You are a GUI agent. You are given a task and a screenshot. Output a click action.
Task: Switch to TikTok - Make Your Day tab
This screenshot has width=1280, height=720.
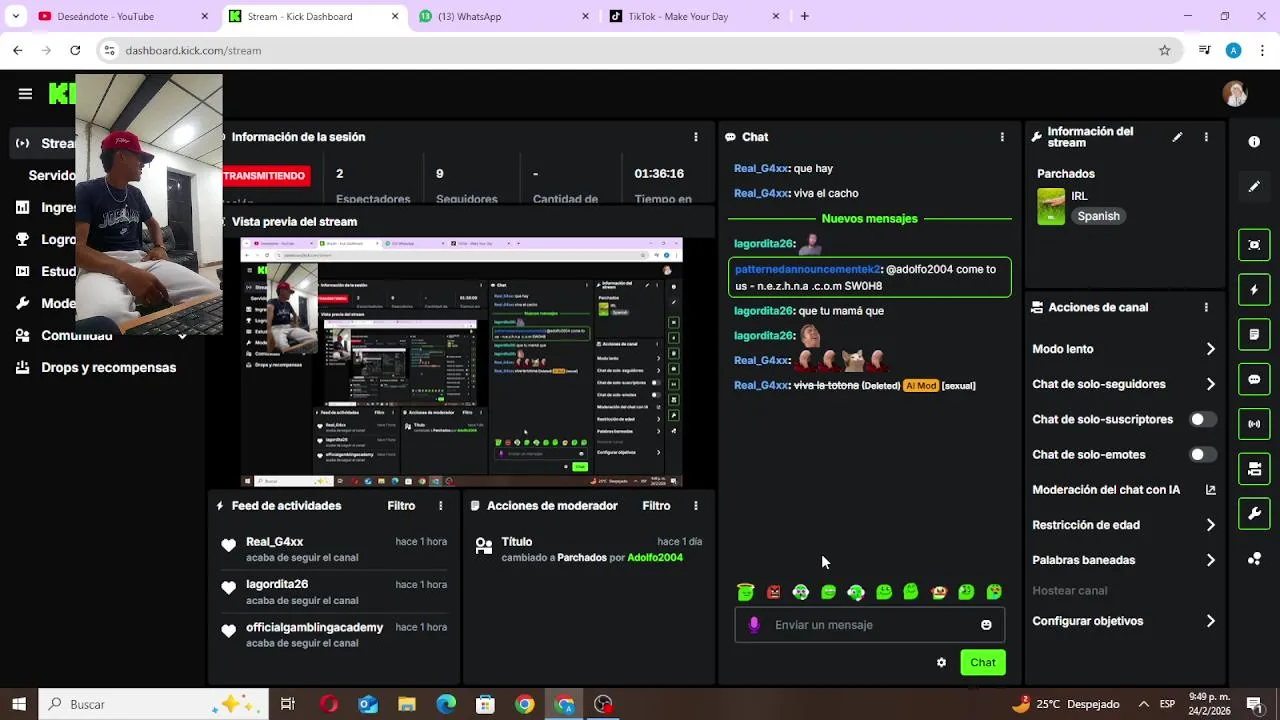[693, 16]
